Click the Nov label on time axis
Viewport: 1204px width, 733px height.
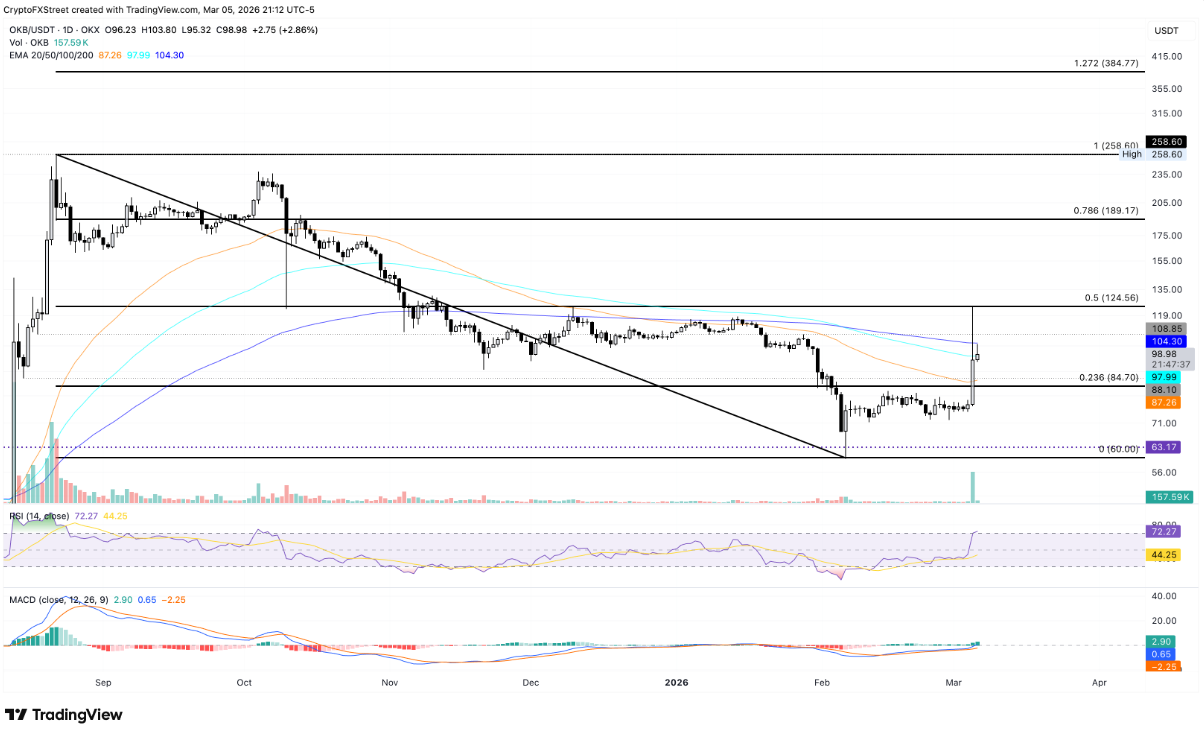point(390,682)
